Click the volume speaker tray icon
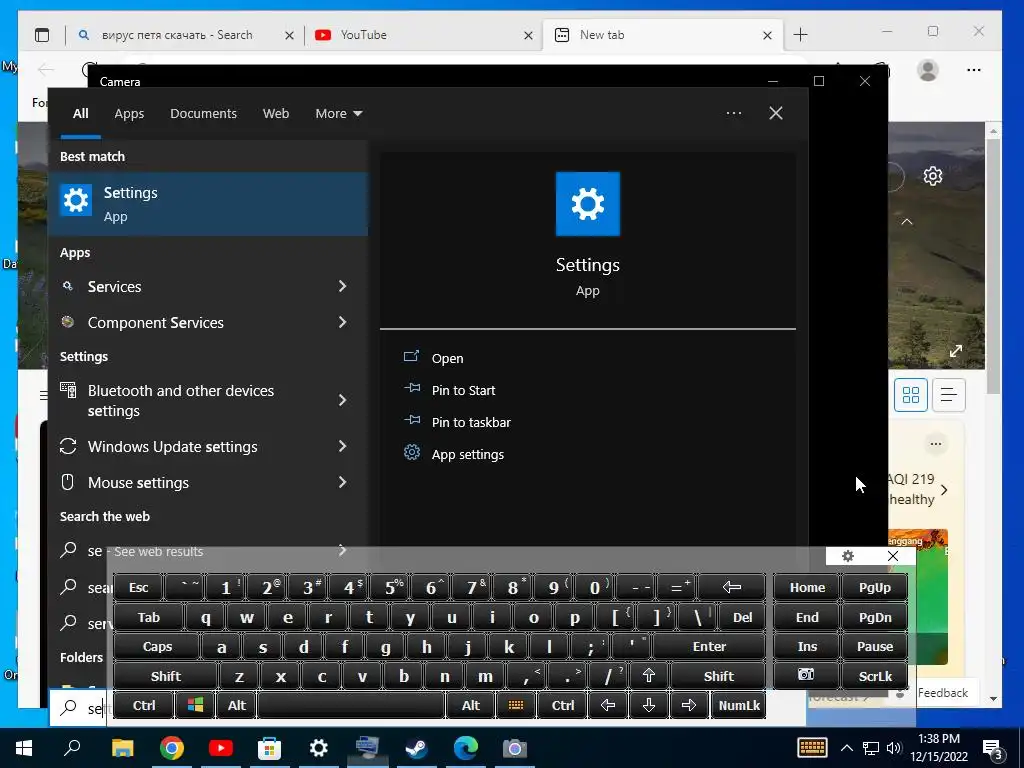The width and height of the screenshot is (1024, 768). tap(893, 748)
